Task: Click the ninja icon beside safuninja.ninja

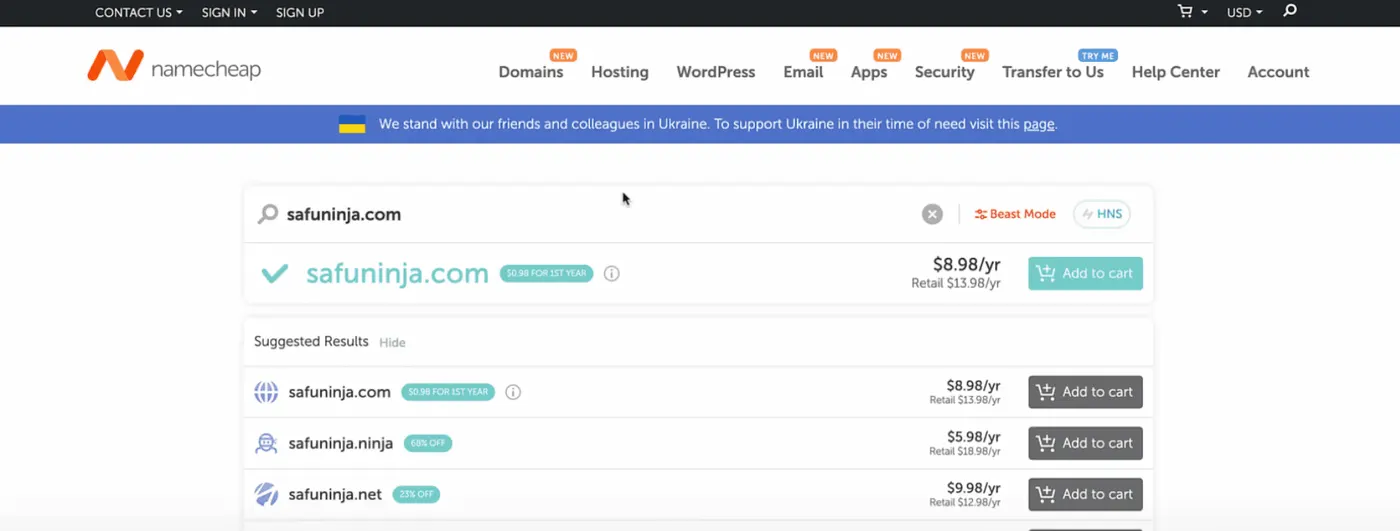Action: coord(266,443)
